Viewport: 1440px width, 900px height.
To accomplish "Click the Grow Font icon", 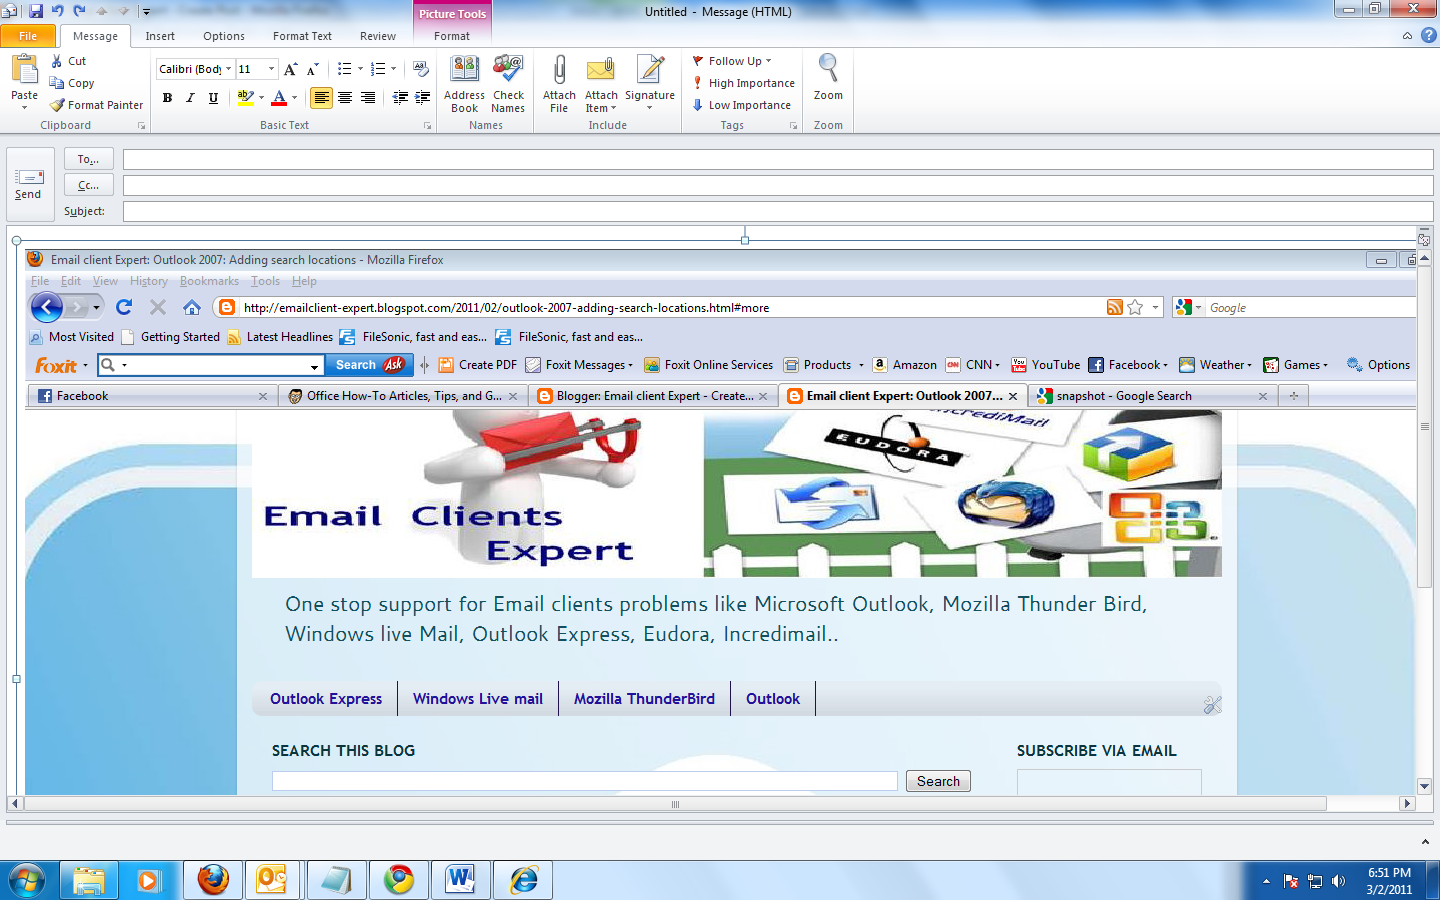I will (x=290, y=69).
